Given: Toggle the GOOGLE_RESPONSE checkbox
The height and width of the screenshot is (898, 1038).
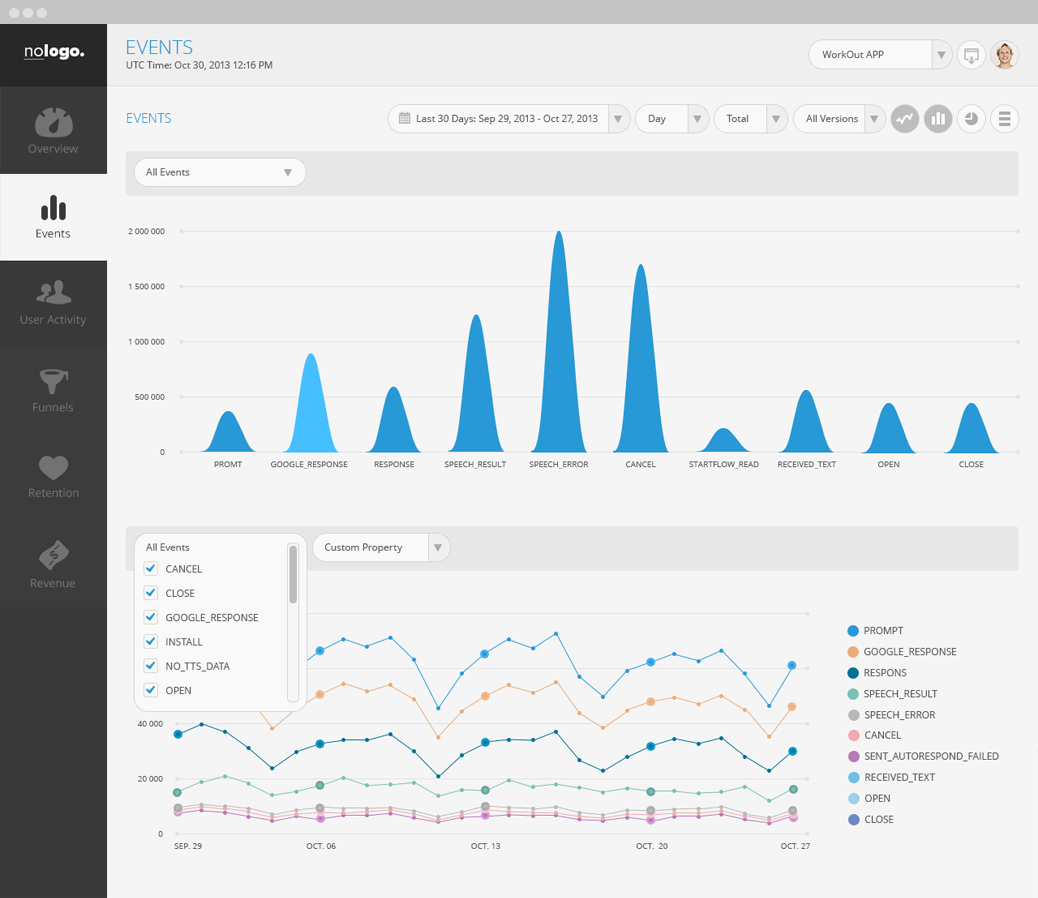Looking at the screenshot, I should click(x=151, y=618).
